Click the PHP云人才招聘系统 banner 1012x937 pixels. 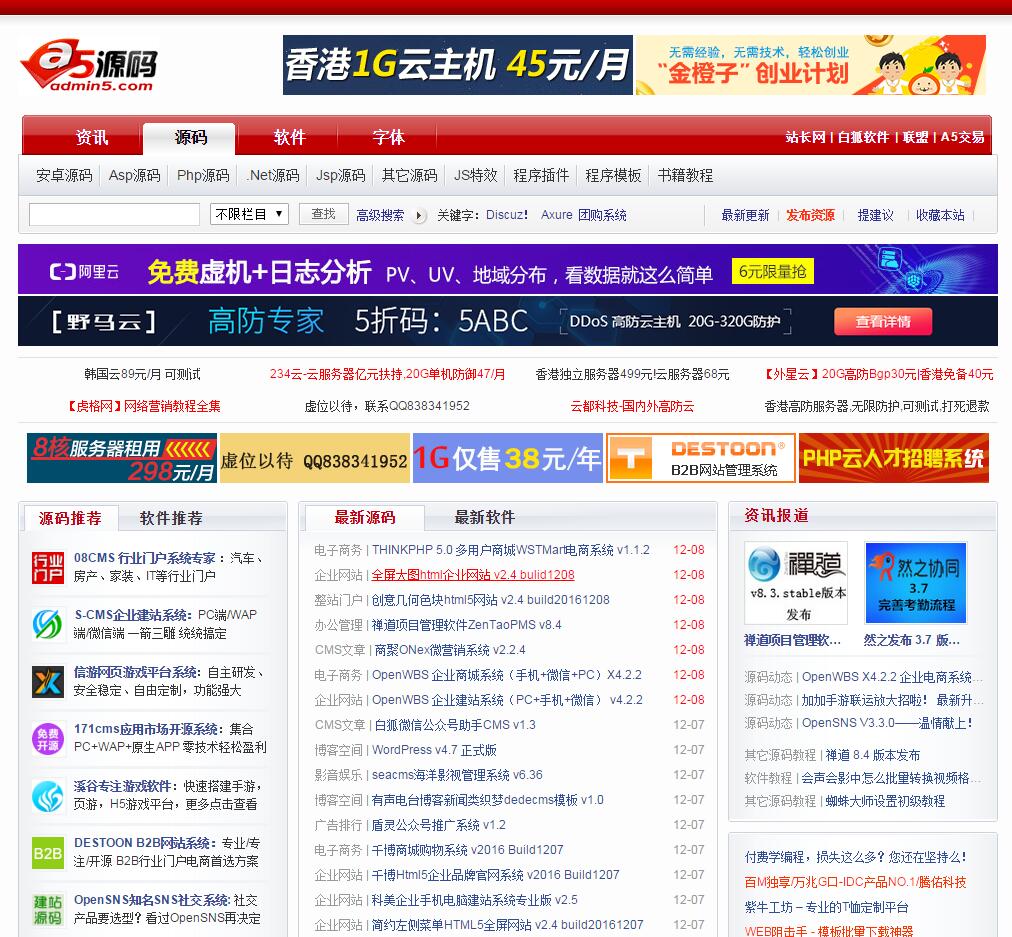pos(894,458)
